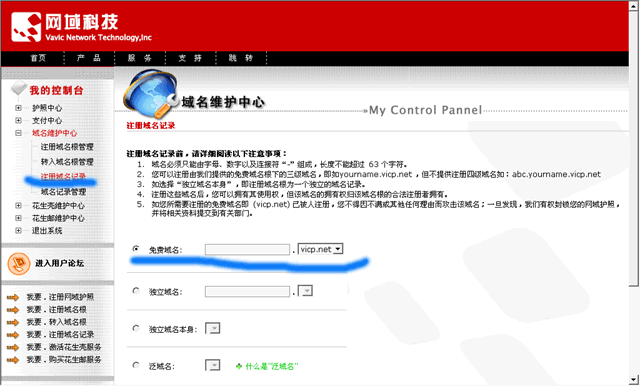
Task: Expand the 支付中心 tree node
Action: tap(18, 120)
